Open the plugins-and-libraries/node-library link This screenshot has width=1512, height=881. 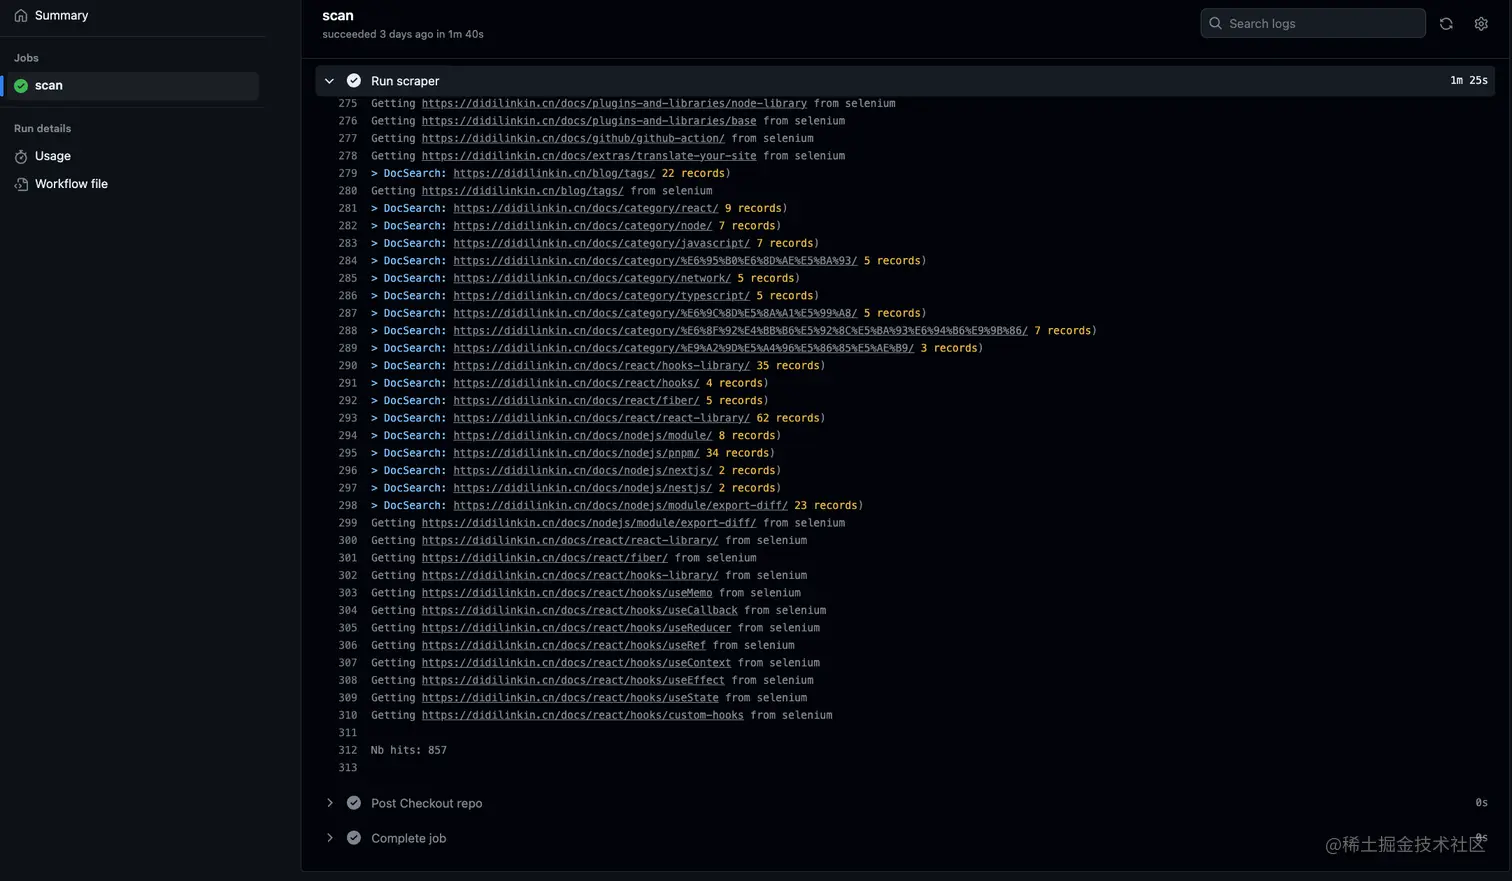tap(614, 103)
